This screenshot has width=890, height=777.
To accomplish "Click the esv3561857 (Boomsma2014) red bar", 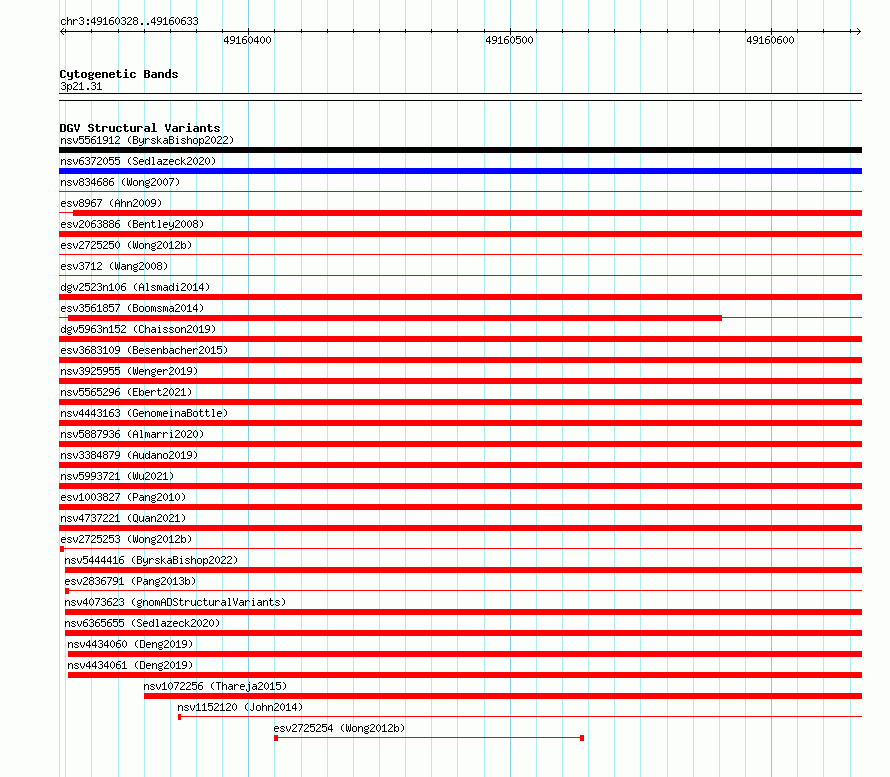I will click(x=394, y=318).
